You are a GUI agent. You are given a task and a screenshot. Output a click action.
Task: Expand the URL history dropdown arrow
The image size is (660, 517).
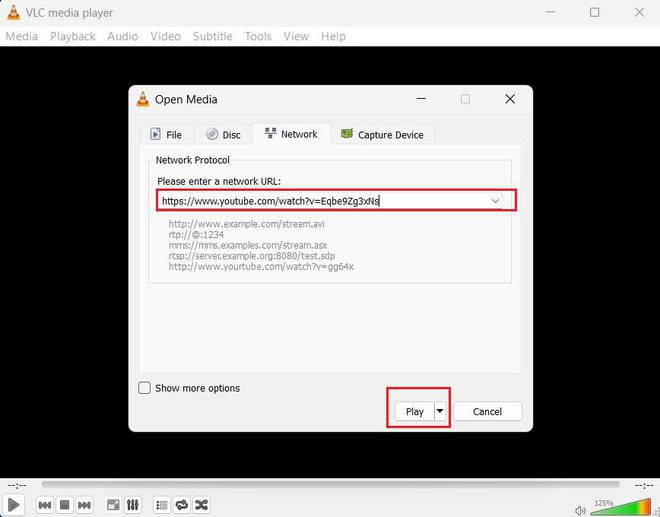click(495, 201)
